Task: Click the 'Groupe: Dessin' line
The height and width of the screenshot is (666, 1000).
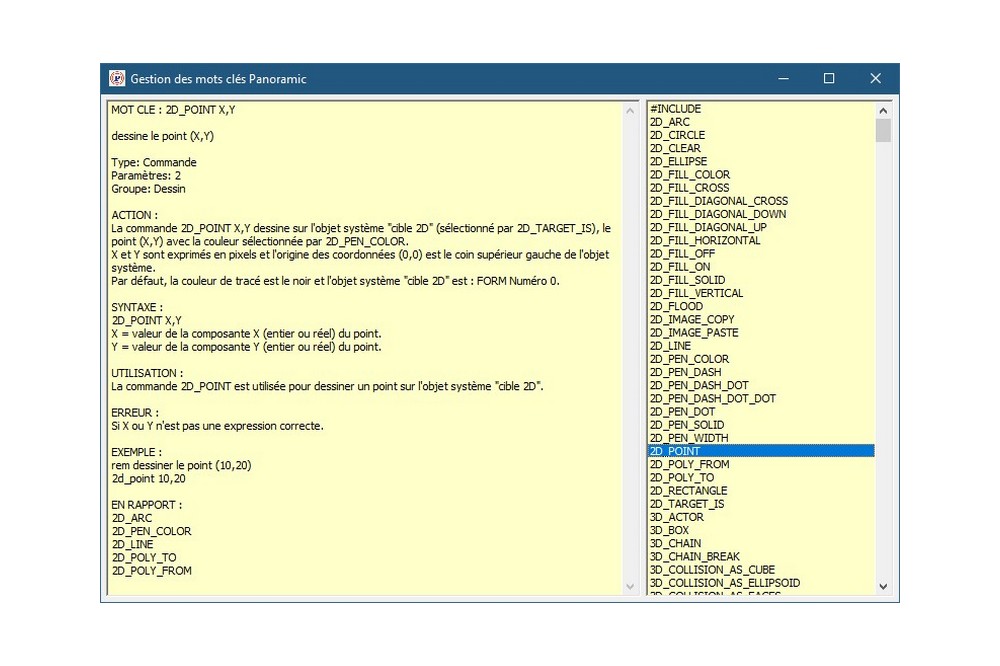Action: coord(149,189)
